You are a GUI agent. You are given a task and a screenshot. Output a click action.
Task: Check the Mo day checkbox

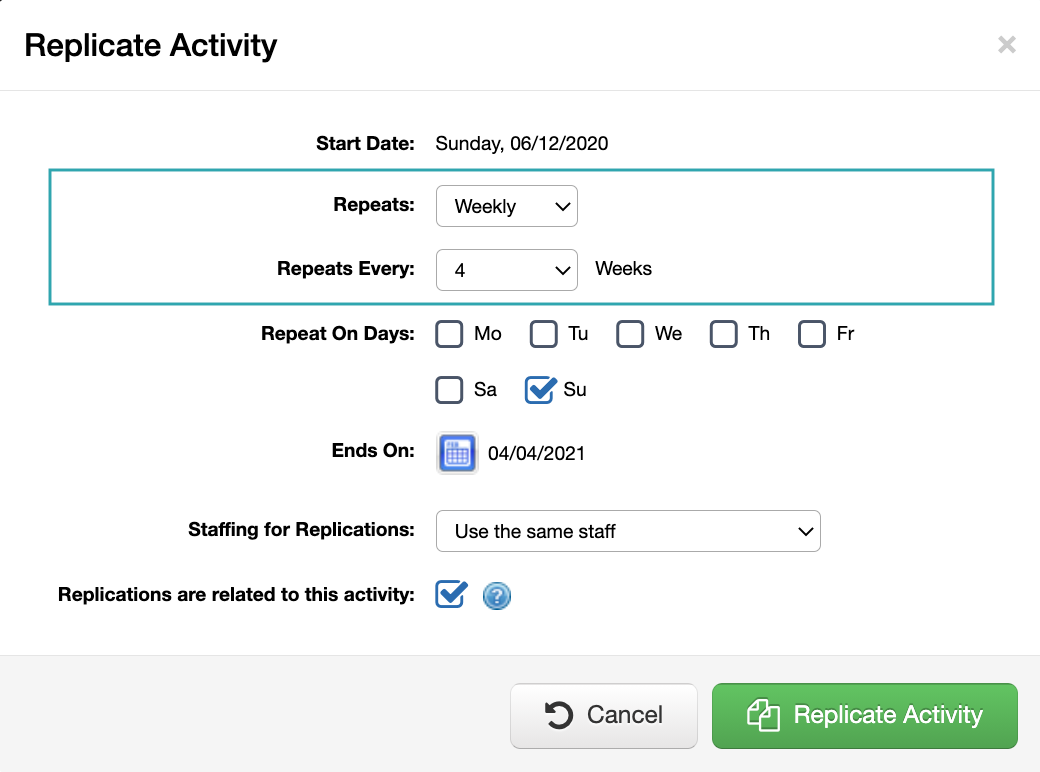(449, 334)
